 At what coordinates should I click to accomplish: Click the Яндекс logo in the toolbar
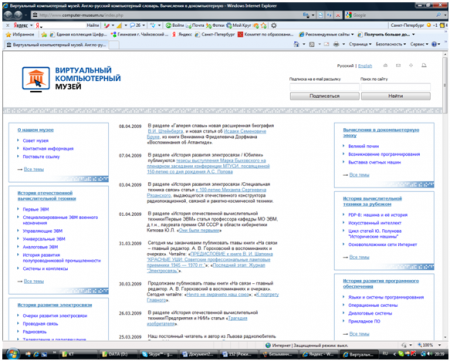[20, 25]
